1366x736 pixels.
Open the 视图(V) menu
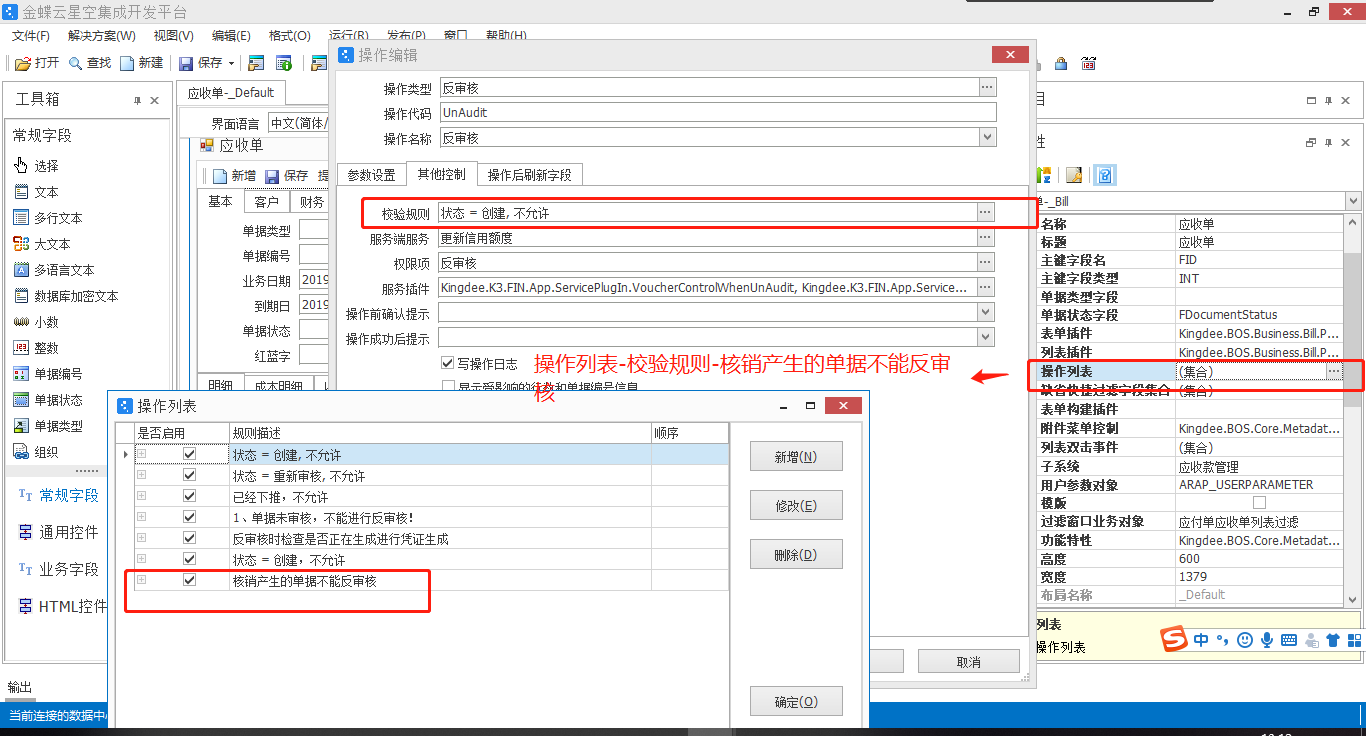[173, 35]
